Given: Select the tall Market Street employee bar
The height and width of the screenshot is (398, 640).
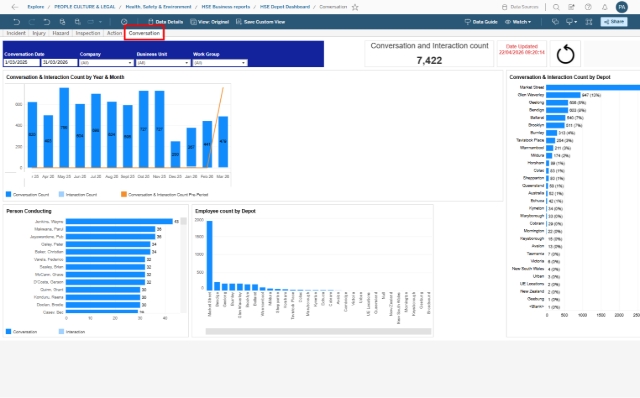Looking at the screenshot, I should (x=210, y=256).
